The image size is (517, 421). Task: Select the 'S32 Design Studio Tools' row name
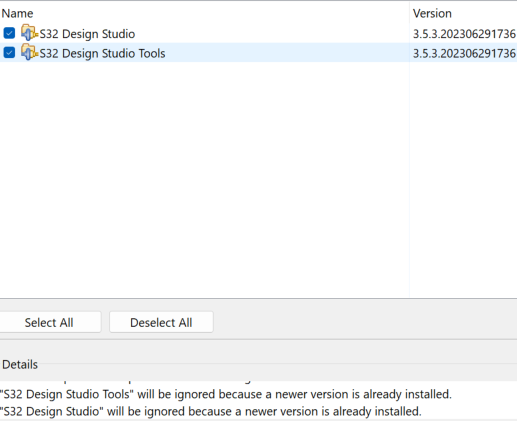click(x=102, y=54)
